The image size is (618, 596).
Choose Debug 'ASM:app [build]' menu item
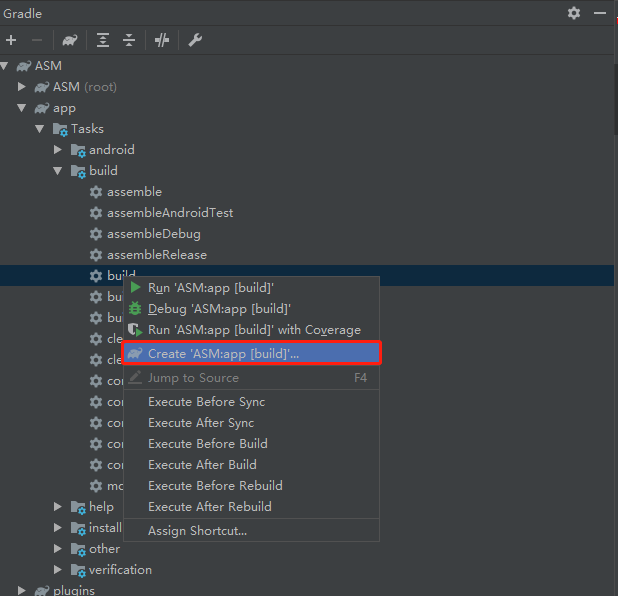pyautogui.click(x=251, y=309)
